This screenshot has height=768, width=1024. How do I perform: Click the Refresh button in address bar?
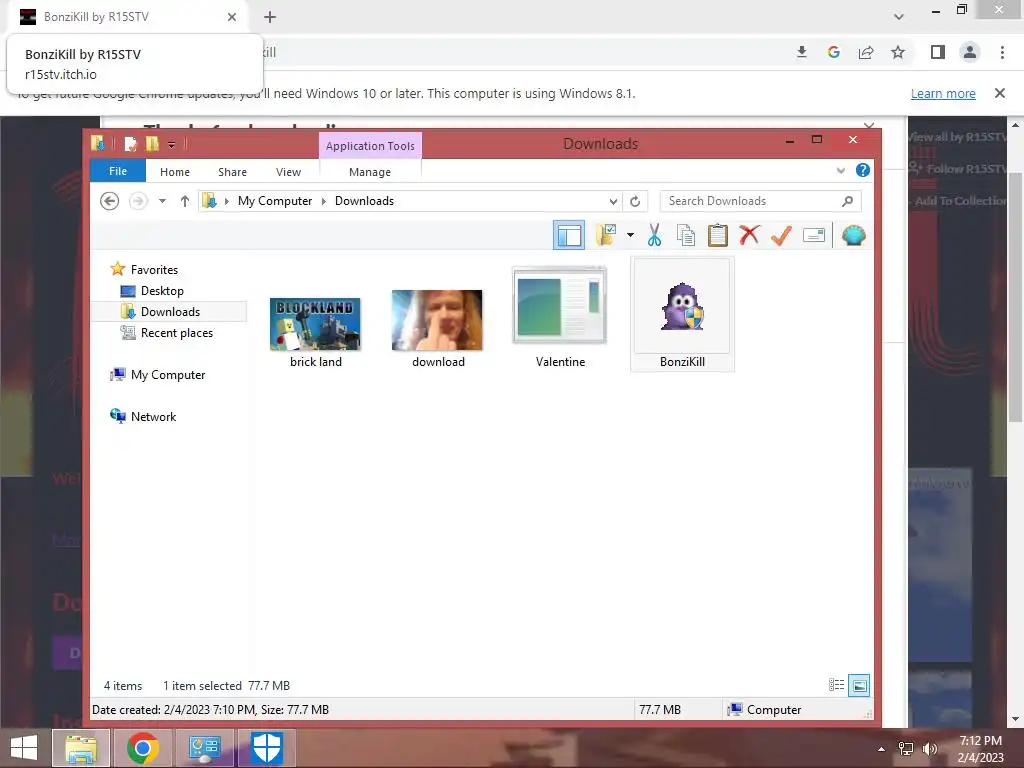click(x=635, y=201)
